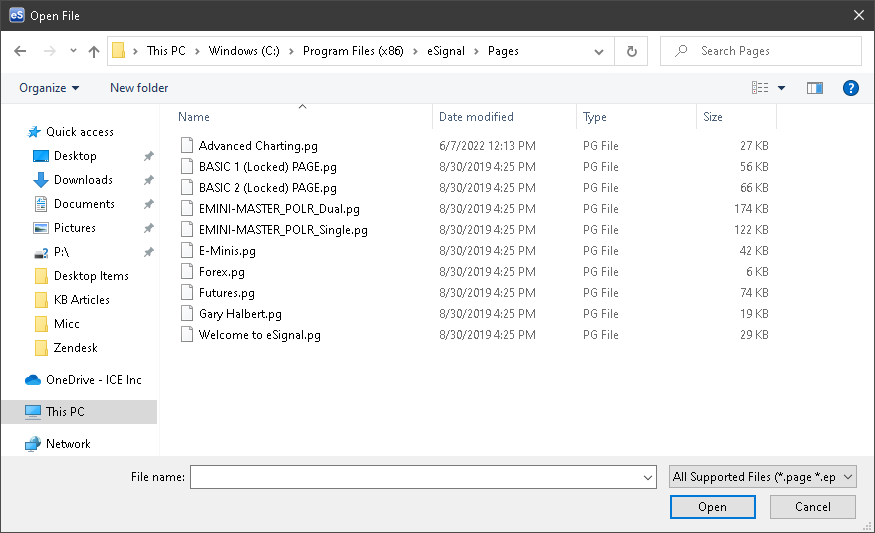
Task: Click the Search Pages field
Action: (x=761, y=51)
